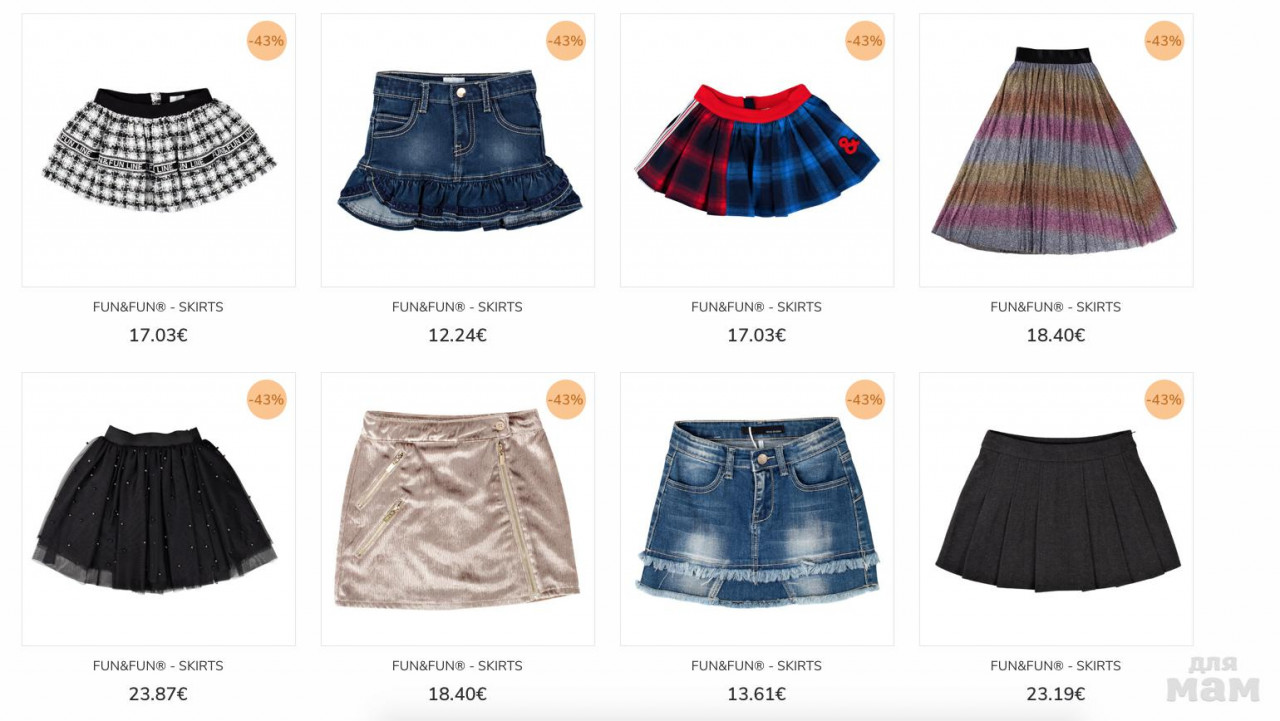Select the dark grey pleated skirt
Viewport: 1280px width, 721px height.
[x=1056, y=509]
